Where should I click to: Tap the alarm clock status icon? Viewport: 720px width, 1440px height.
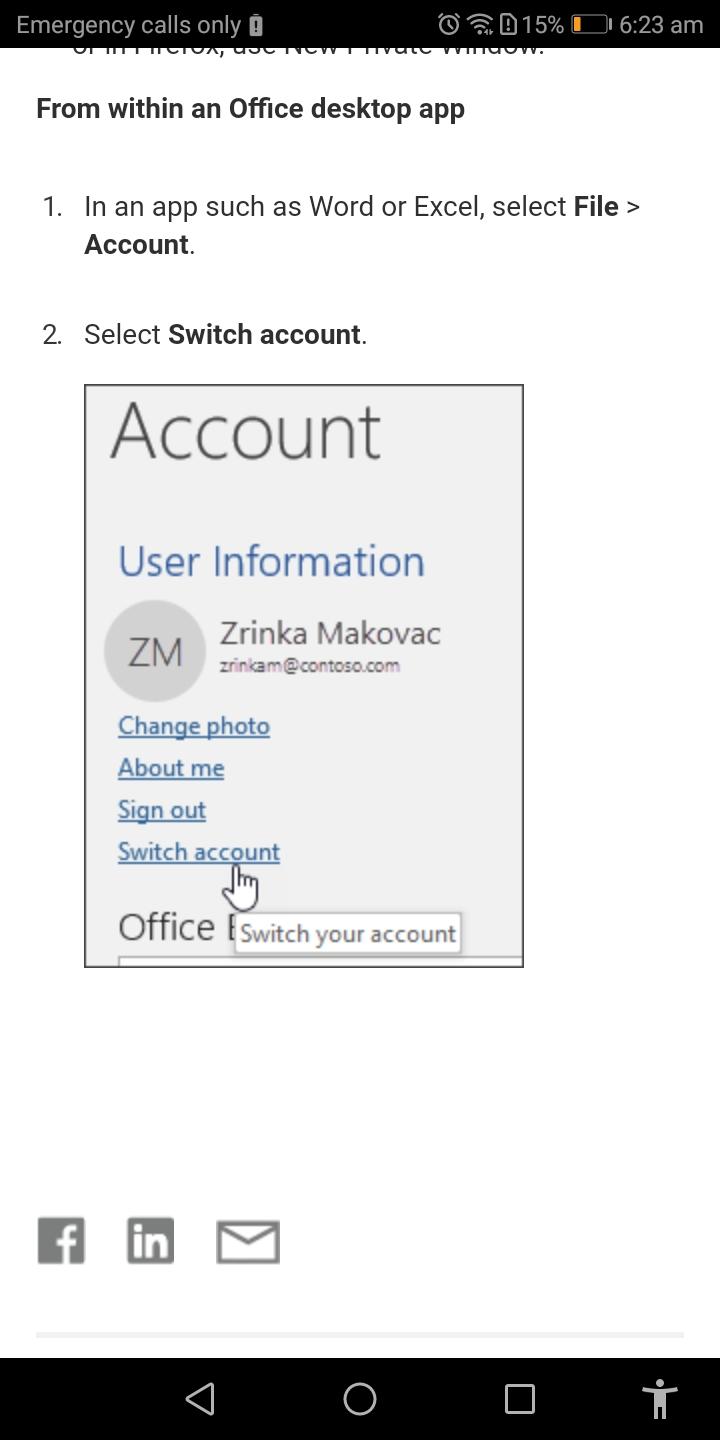pyautogui.click(x=449, y=24)
